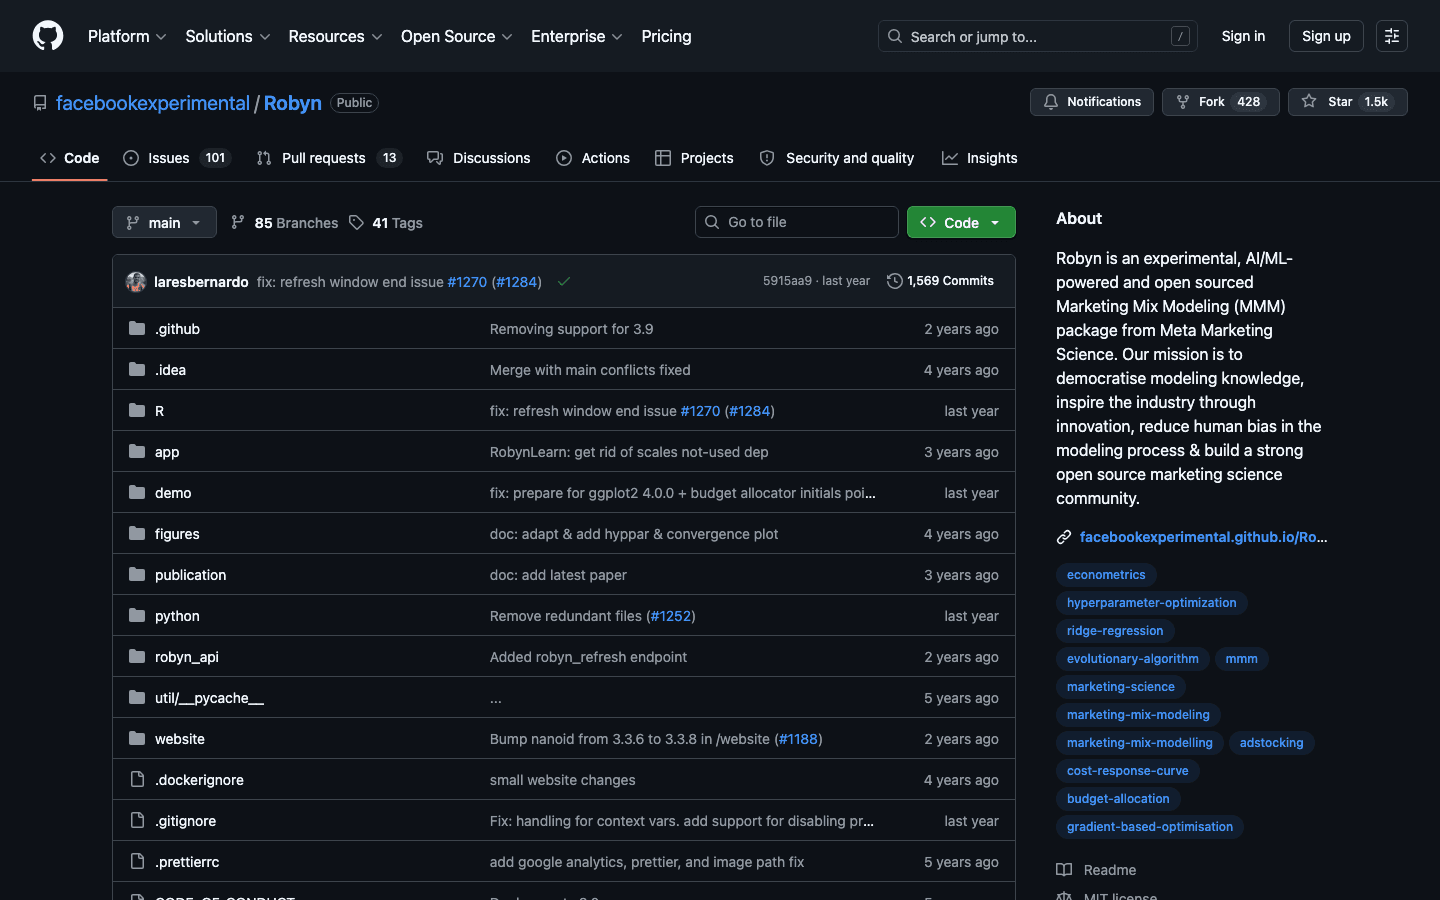The image size is (1440, 900).
Task: Open the global navigation settings icon
Action: pyautogui.click(x=1391, y=36)
